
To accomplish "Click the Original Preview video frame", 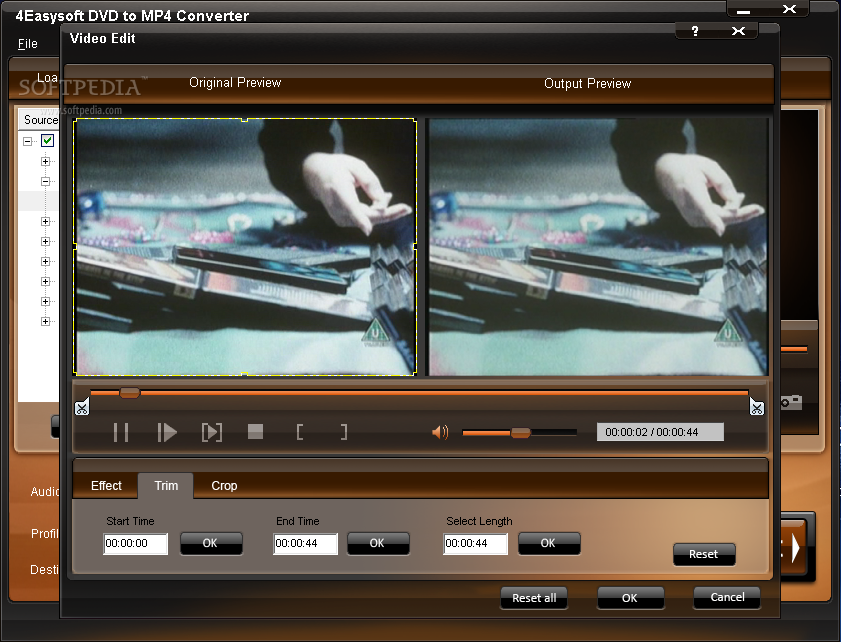I will point(245,246).
